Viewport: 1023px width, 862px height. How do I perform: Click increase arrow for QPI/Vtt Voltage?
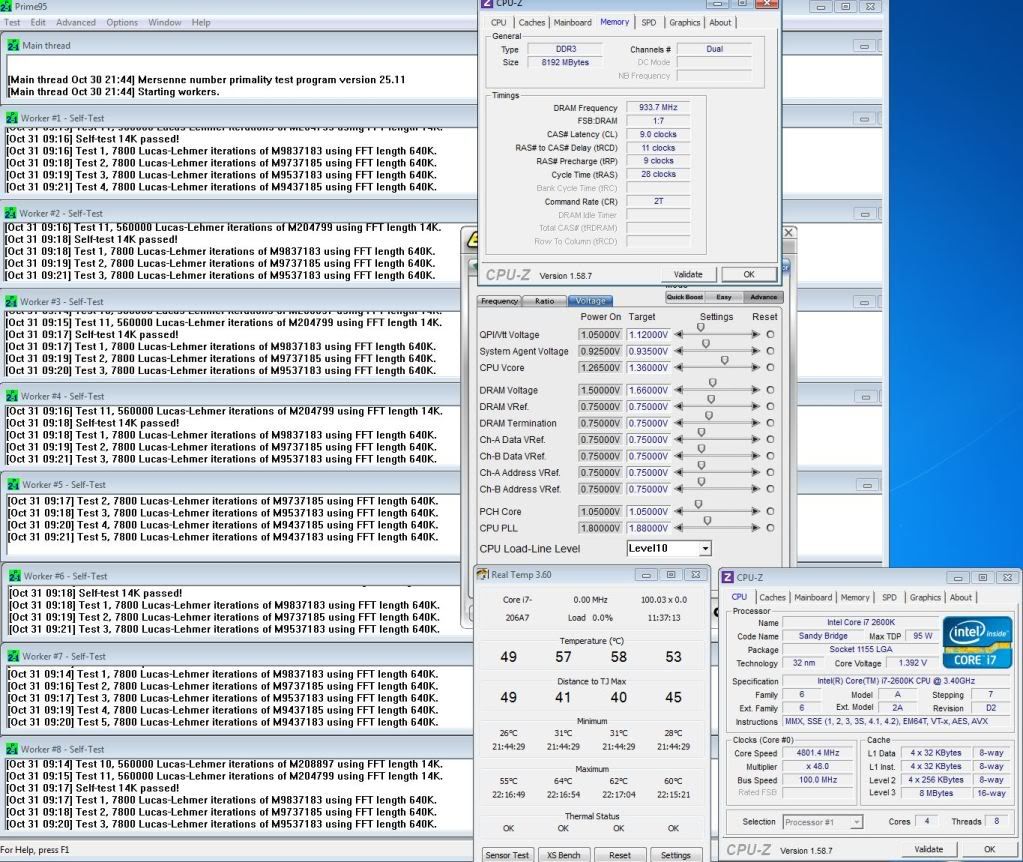point(756,334)
